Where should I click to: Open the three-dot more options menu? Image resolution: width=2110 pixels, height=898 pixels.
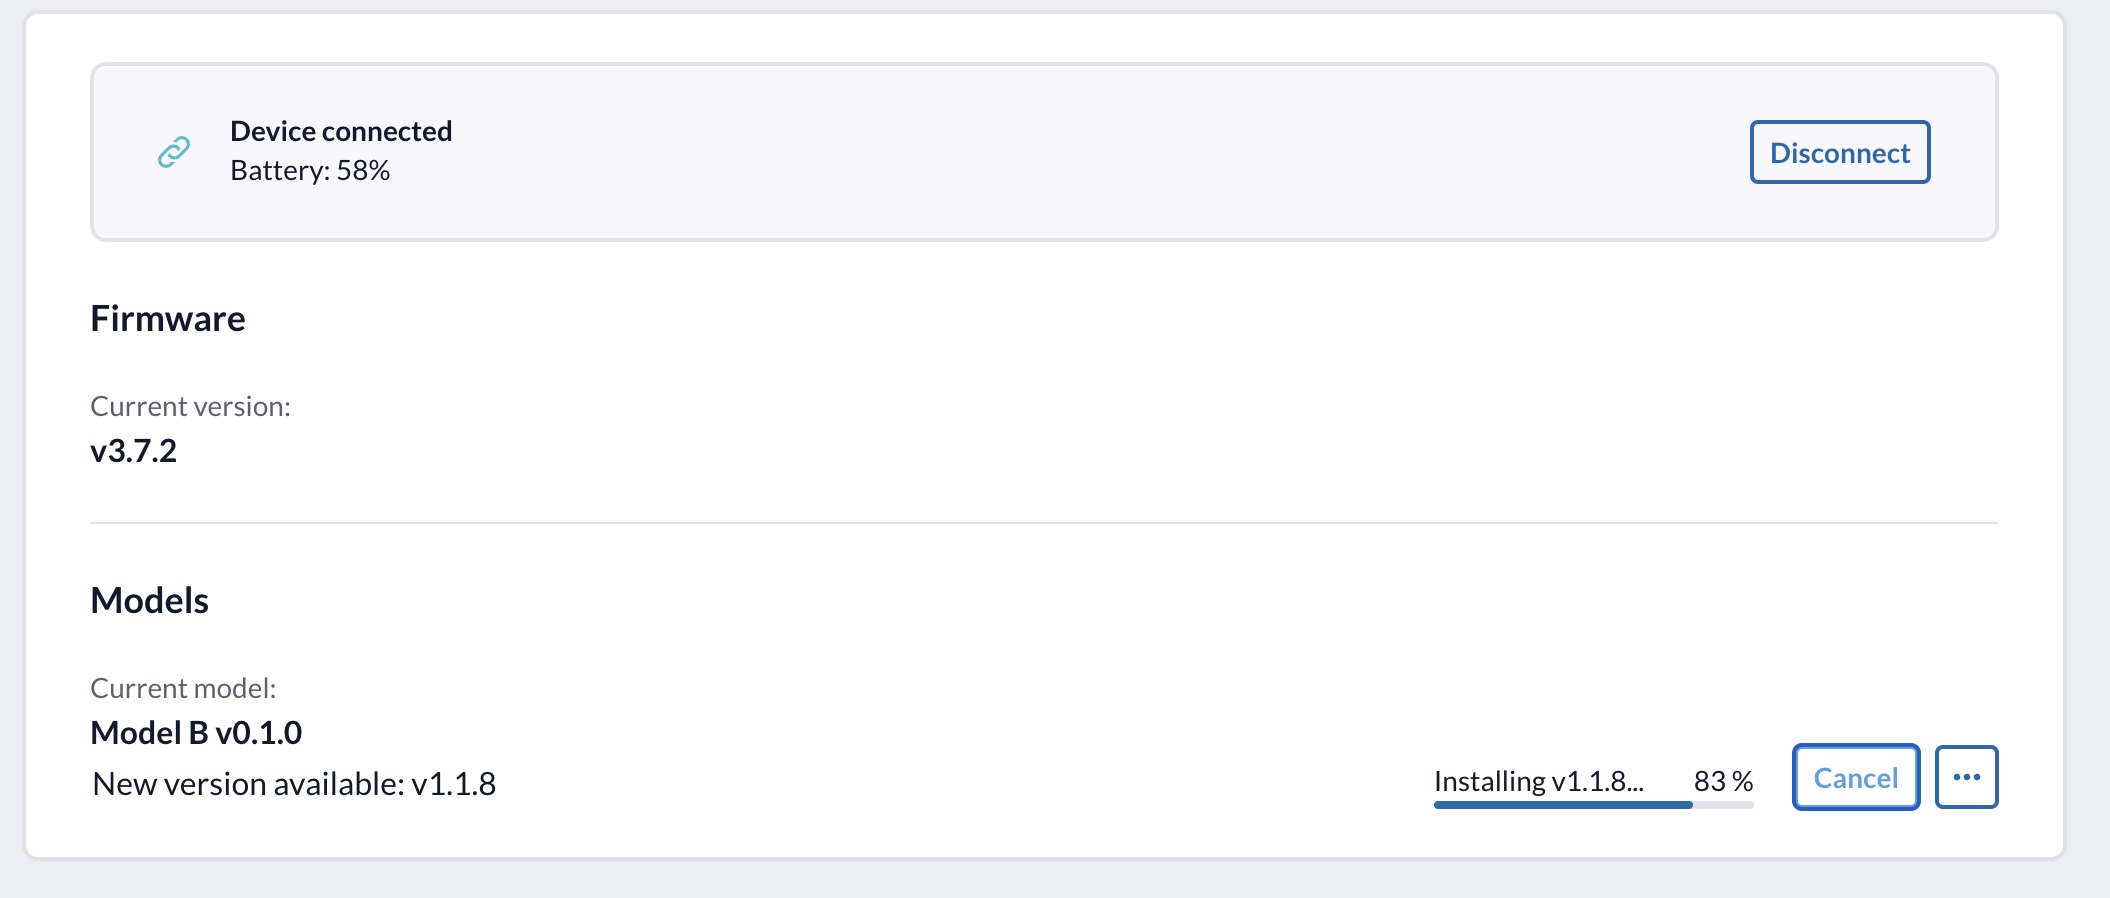[1966, 777]
